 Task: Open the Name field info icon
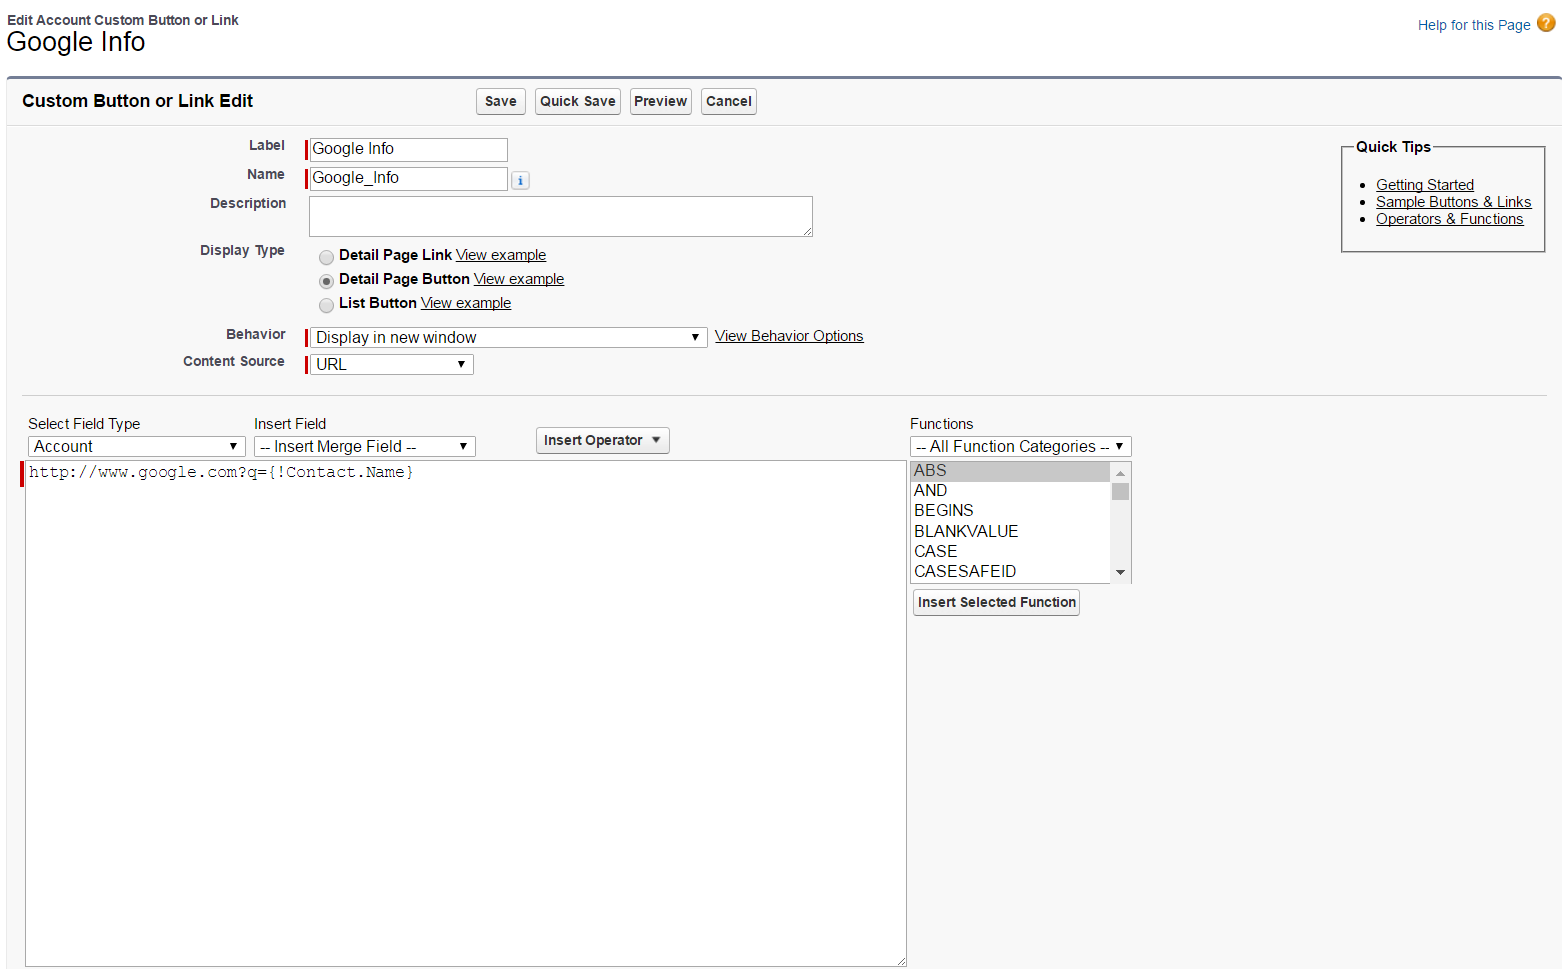click(520, 180)
